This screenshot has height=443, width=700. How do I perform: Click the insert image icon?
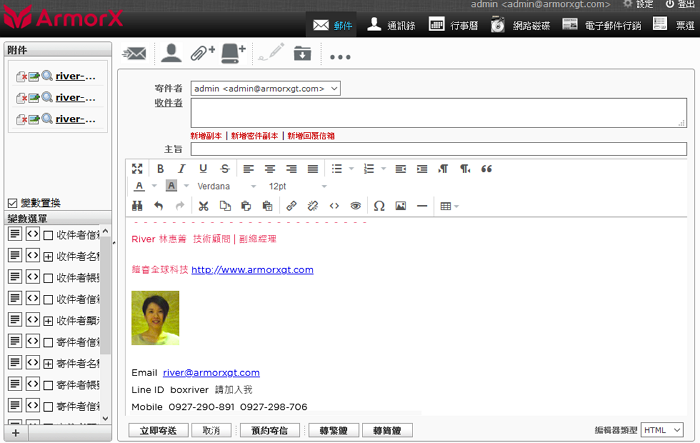pos(401,206)
